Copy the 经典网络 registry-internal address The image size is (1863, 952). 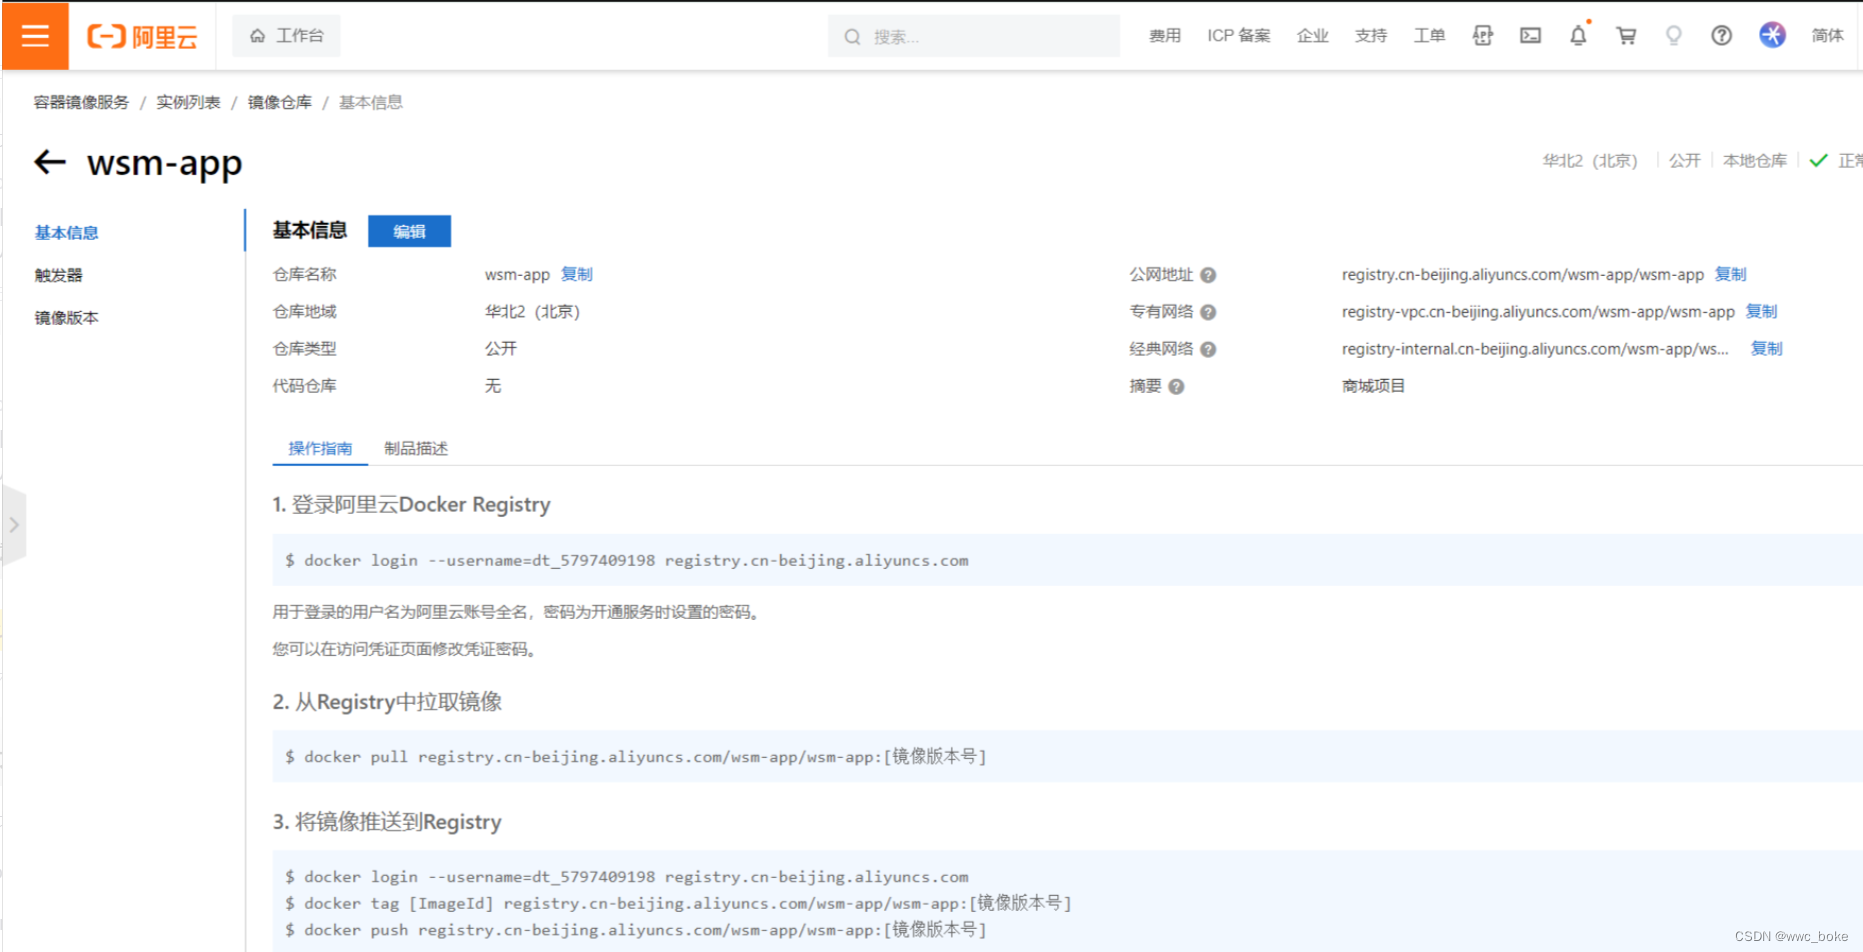click(x=1767, y=348)
